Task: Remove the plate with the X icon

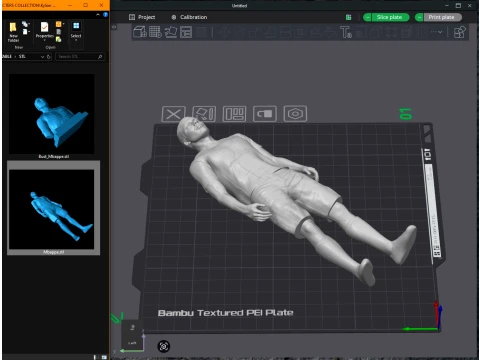Action: 173,114
